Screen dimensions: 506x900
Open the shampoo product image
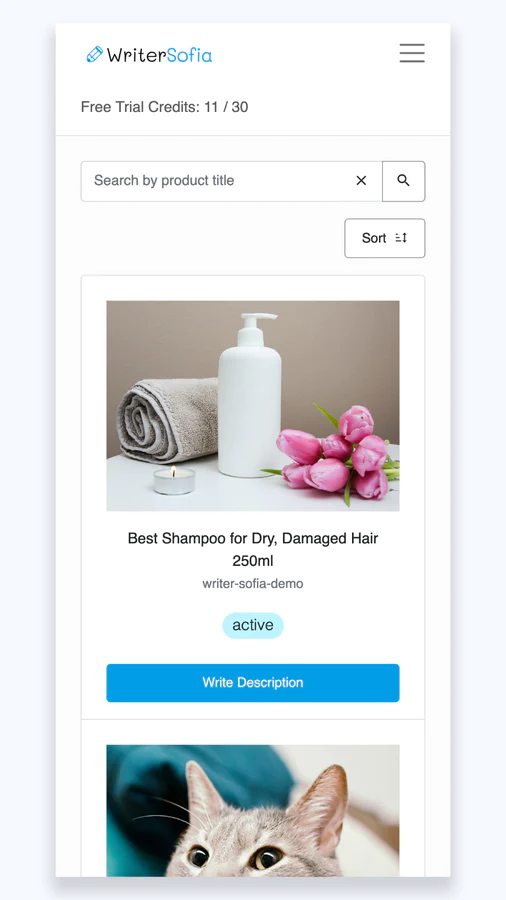tap(252, 405)
